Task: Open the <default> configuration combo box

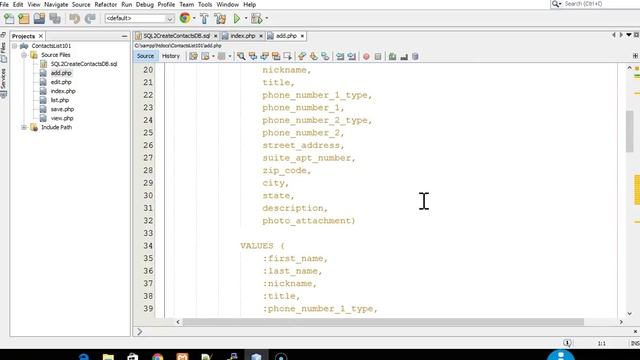Action: [x=140, y=18]
